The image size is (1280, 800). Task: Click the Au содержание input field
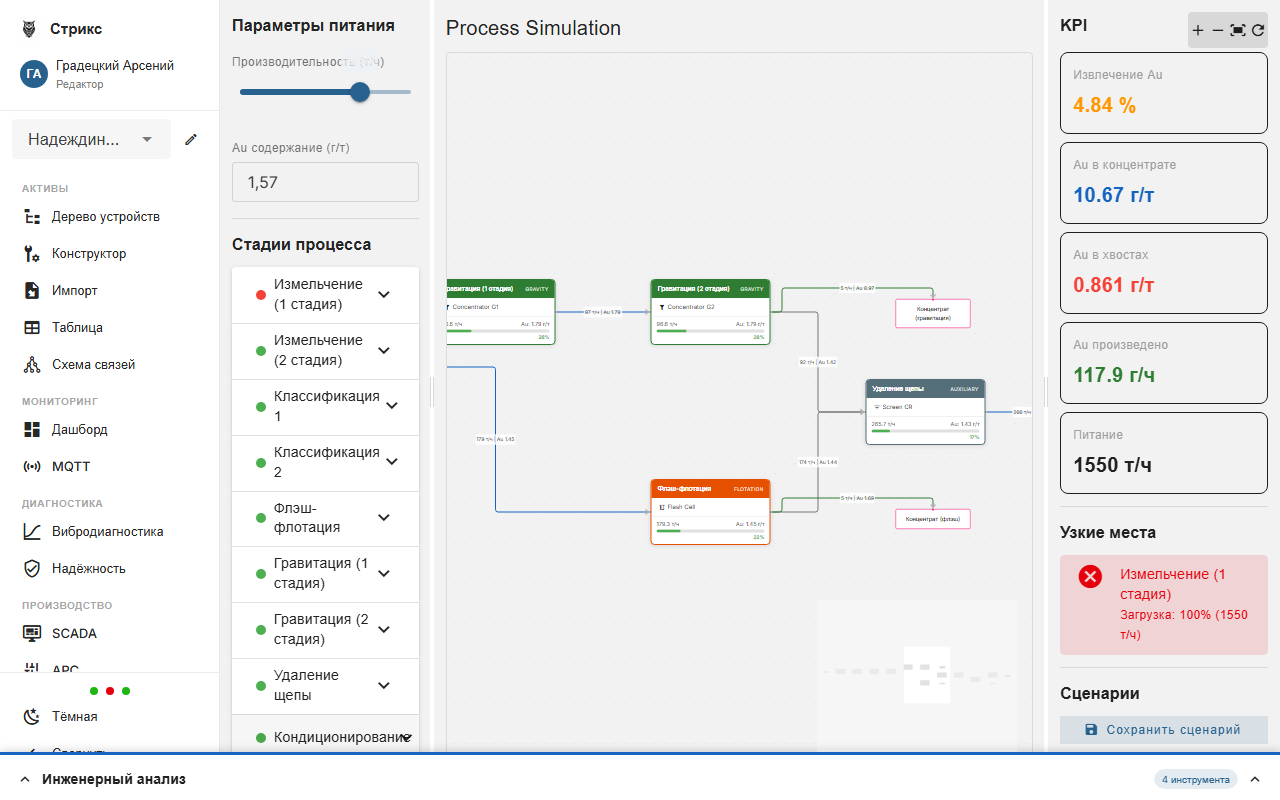tap(325, 182)
